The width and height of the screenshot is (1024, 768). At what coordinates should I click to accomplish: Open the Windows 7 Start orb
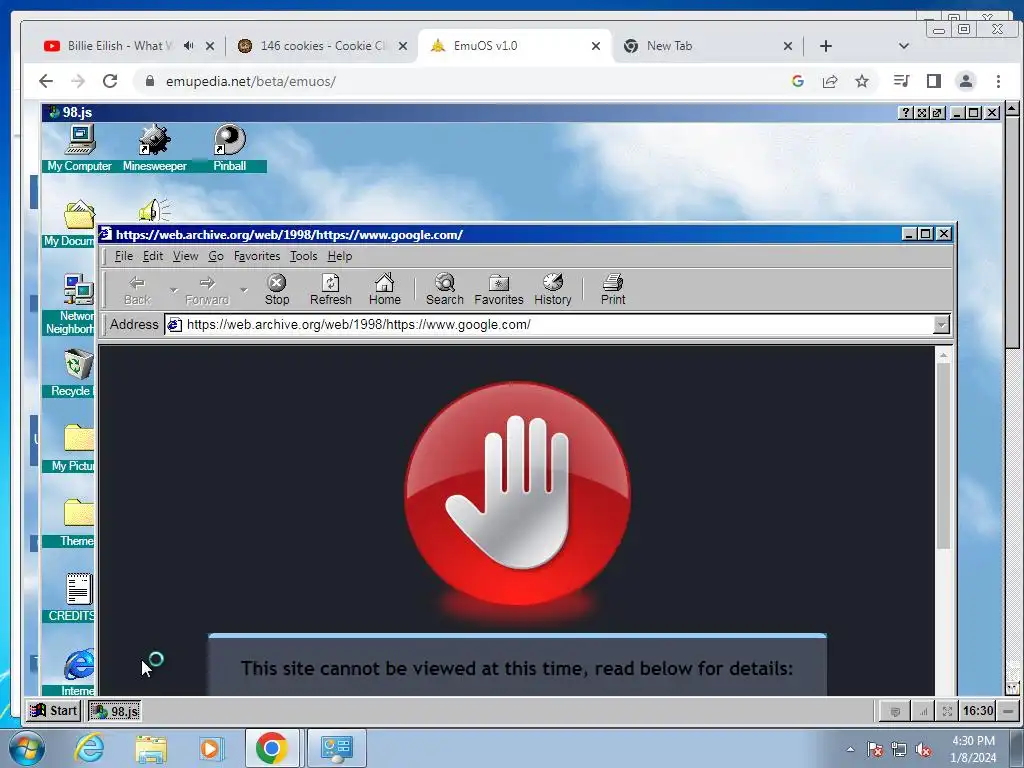coord(27,748)
